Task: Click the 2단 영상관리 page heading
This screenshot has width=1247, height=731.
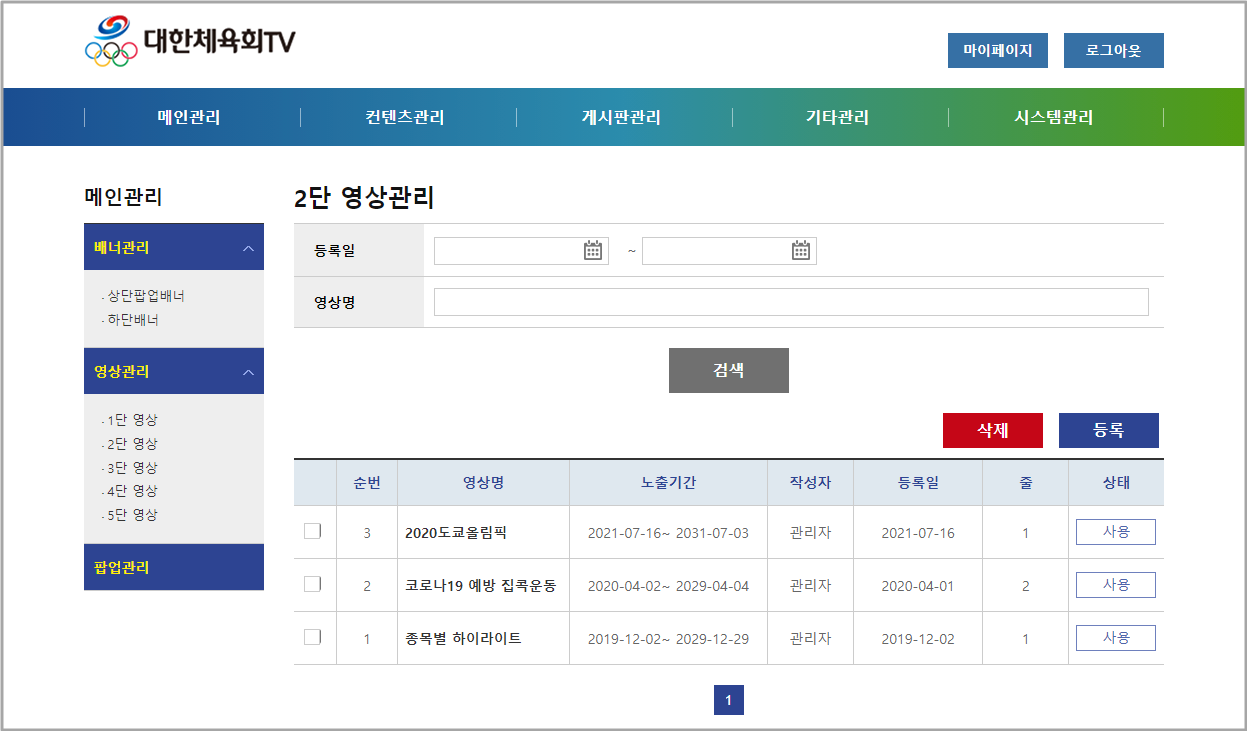Action: tap(364, 198)
